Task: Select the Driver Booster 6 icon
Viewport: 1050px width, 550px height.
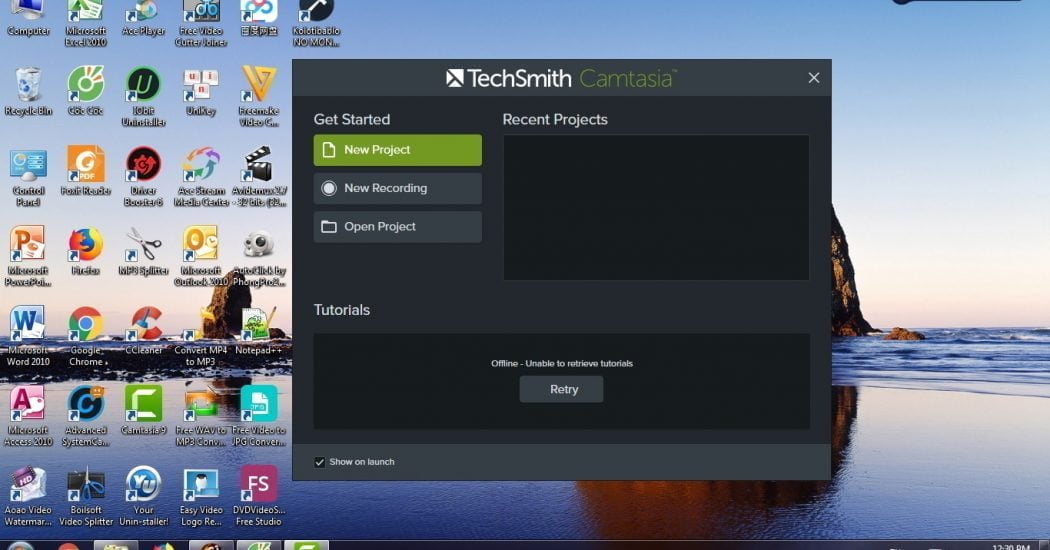Action: click(143, 177)
